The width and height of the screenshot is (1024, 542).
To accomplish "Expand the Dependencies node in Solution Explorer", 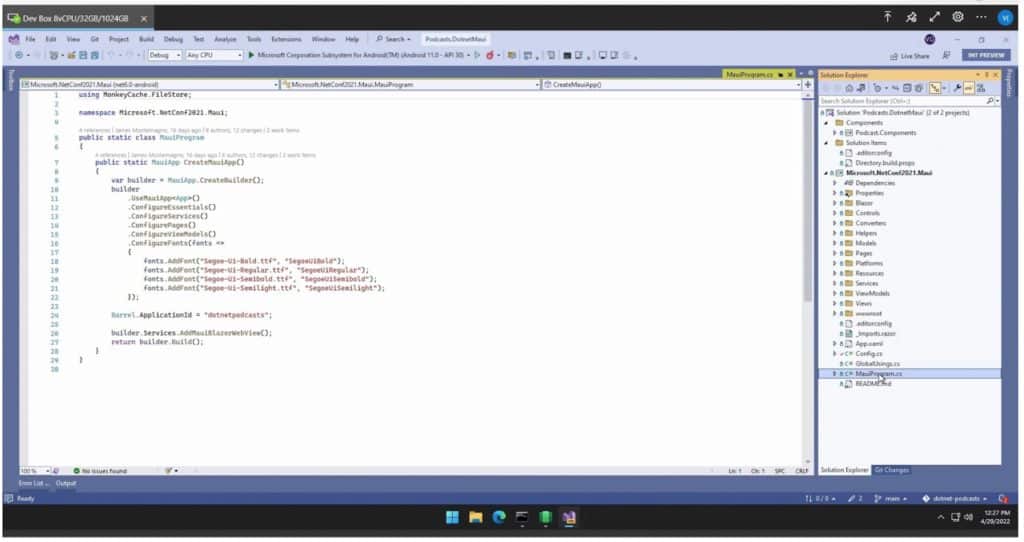I will (835, 183).
